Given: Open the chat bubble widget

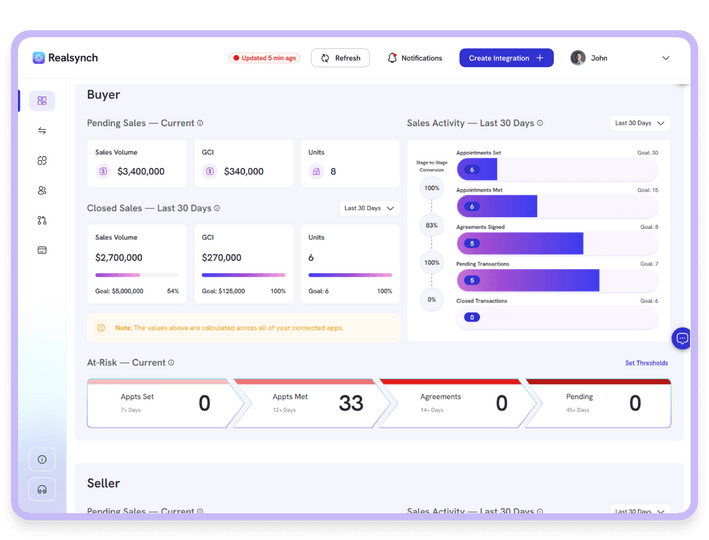Looking at the screenshot, I should pos(682,339).
